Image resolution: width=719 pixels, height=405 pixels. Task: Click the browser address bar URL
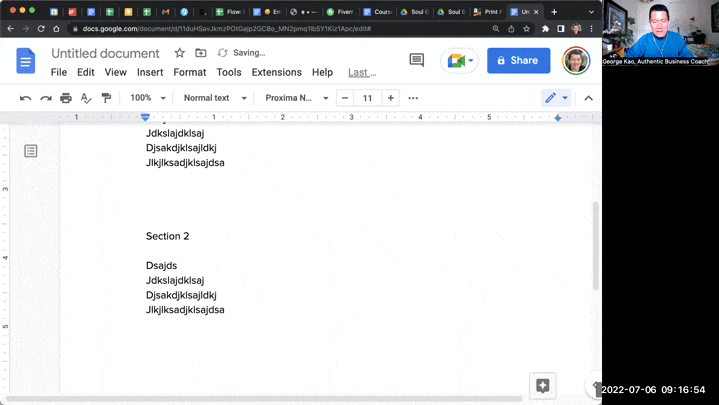[x=227, y=28]
